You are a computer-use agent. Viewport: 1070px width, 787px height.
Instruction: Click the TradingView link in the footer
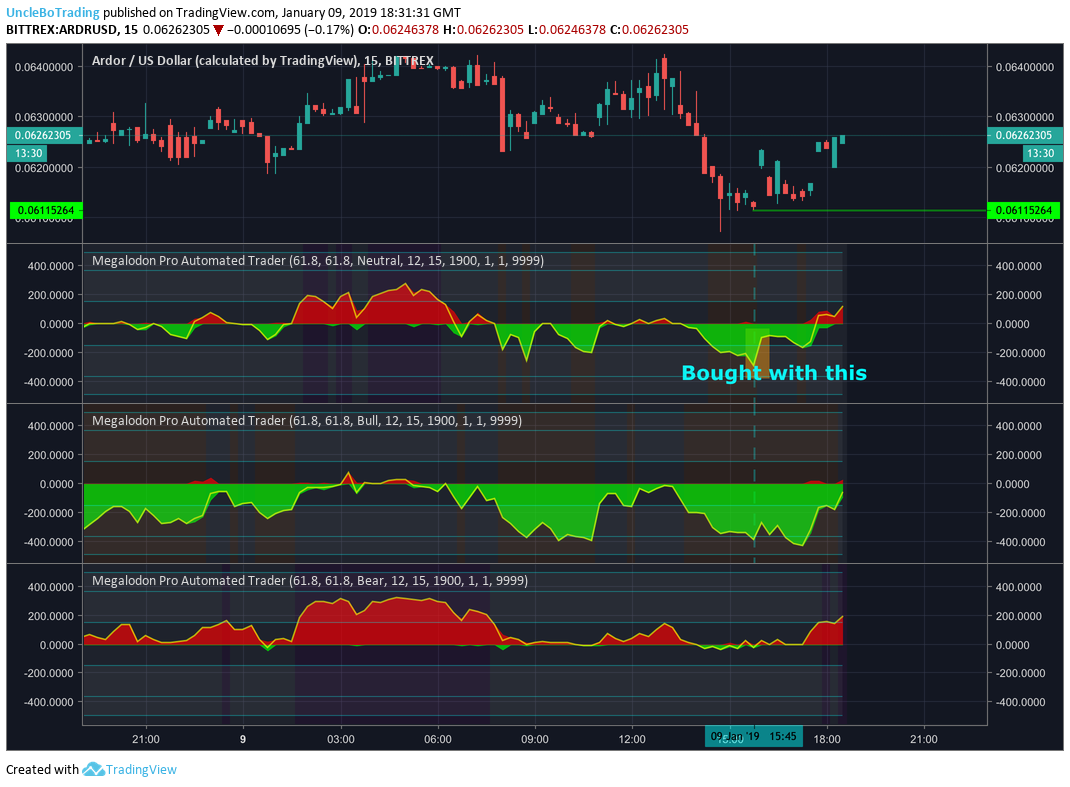tap(141, 769)
